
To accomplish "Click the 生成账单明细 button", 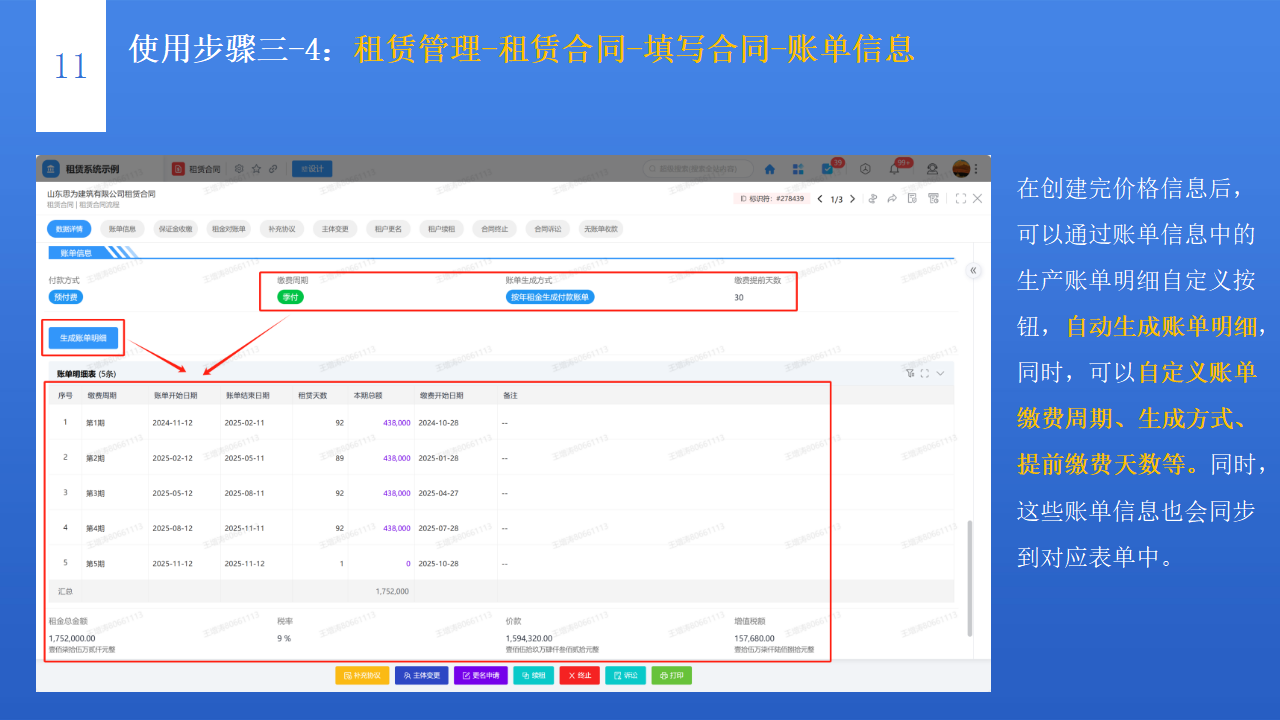I will pyautogui.click(x=82, y=337).
